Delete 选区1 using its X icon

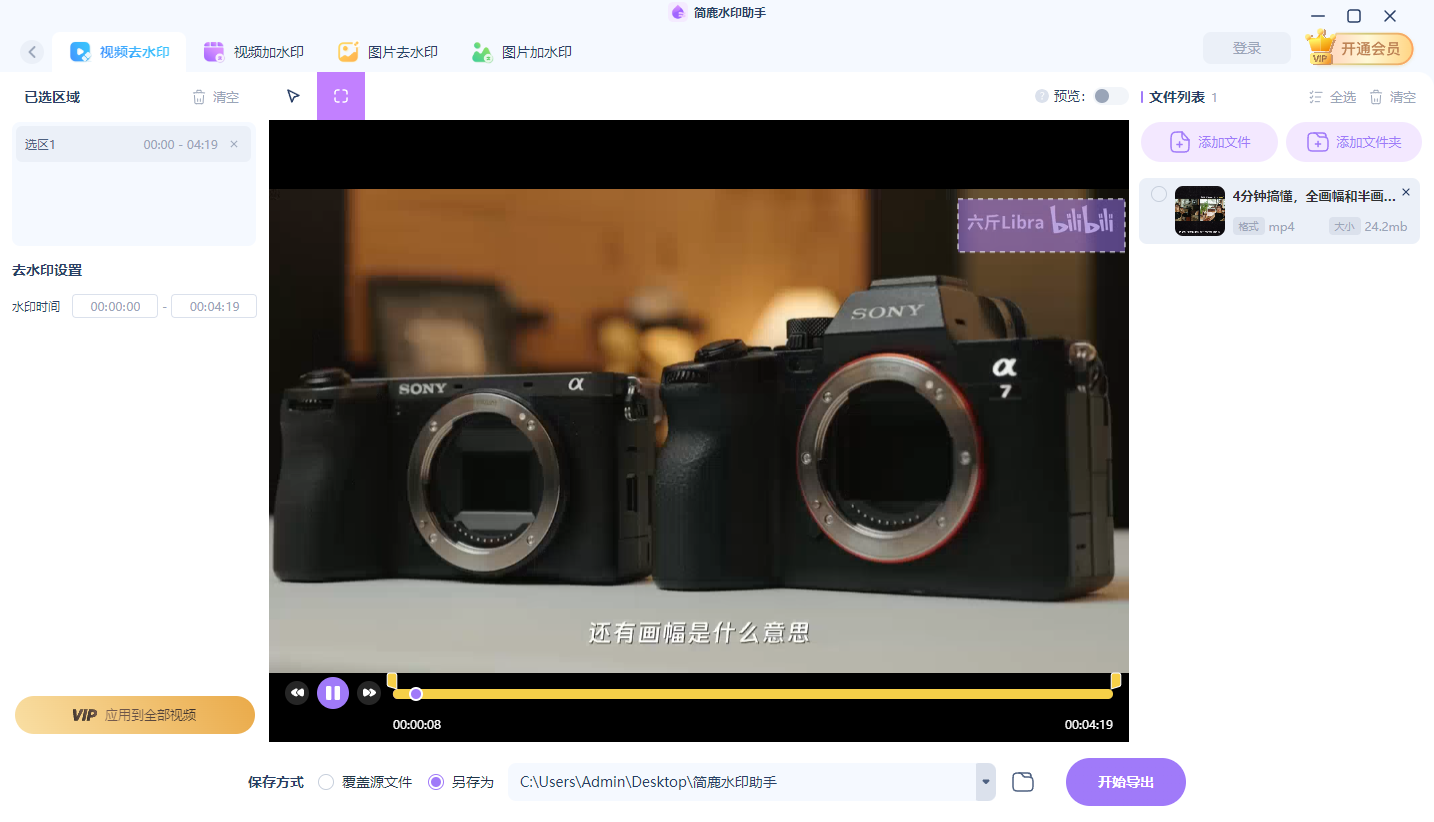click(234, 144)
